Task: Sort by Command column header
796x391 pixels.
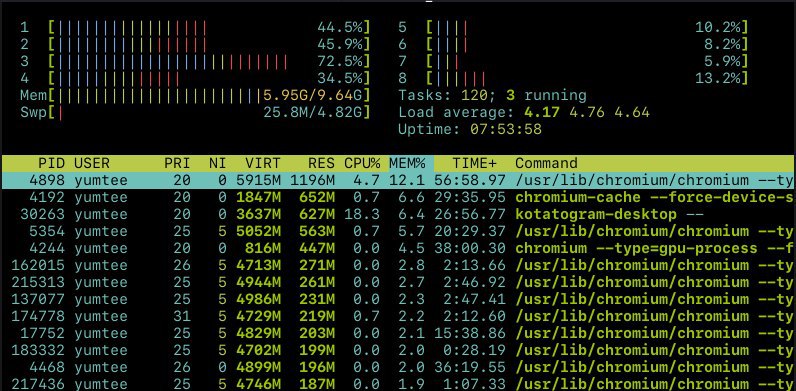Action: 546,164
